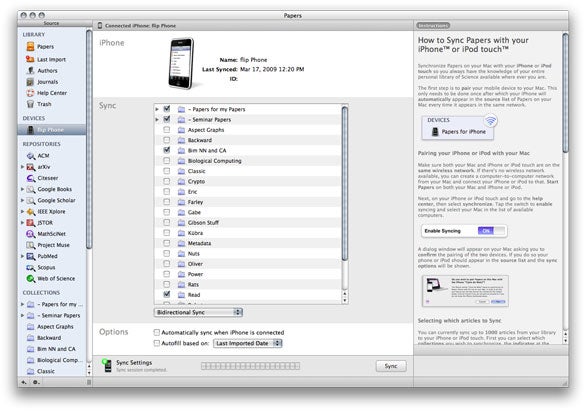The height and width of the screenshot is (411, 586).
Task: Open the MathSciNet repository icon
Action: pos(31,234)
